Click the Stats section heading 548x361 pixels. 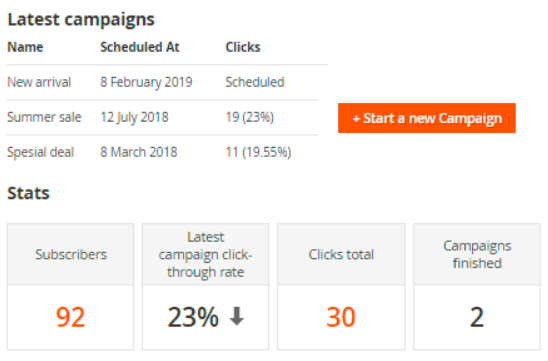(x=28, y=193)
